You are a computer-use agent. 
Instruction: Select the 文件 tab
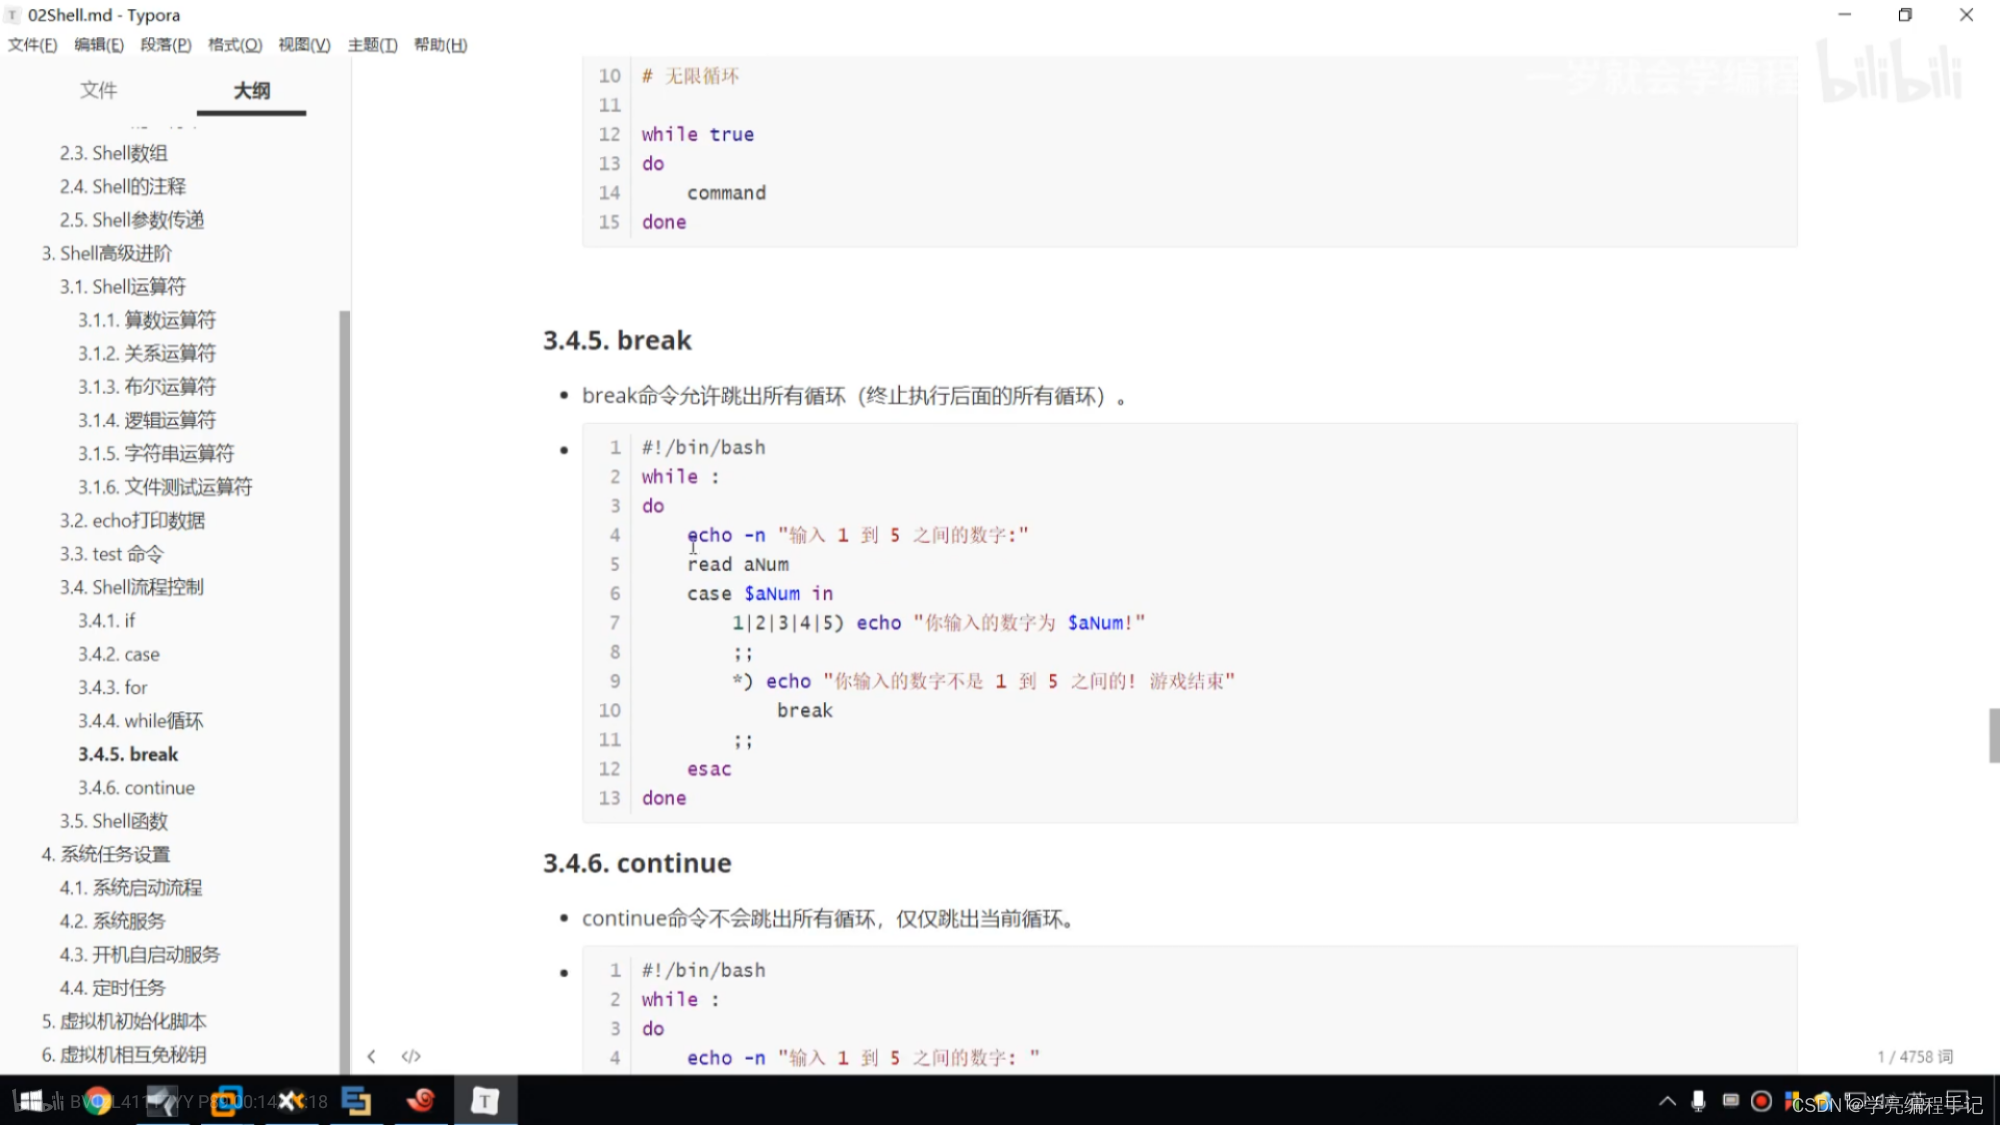tap(98, 89)
